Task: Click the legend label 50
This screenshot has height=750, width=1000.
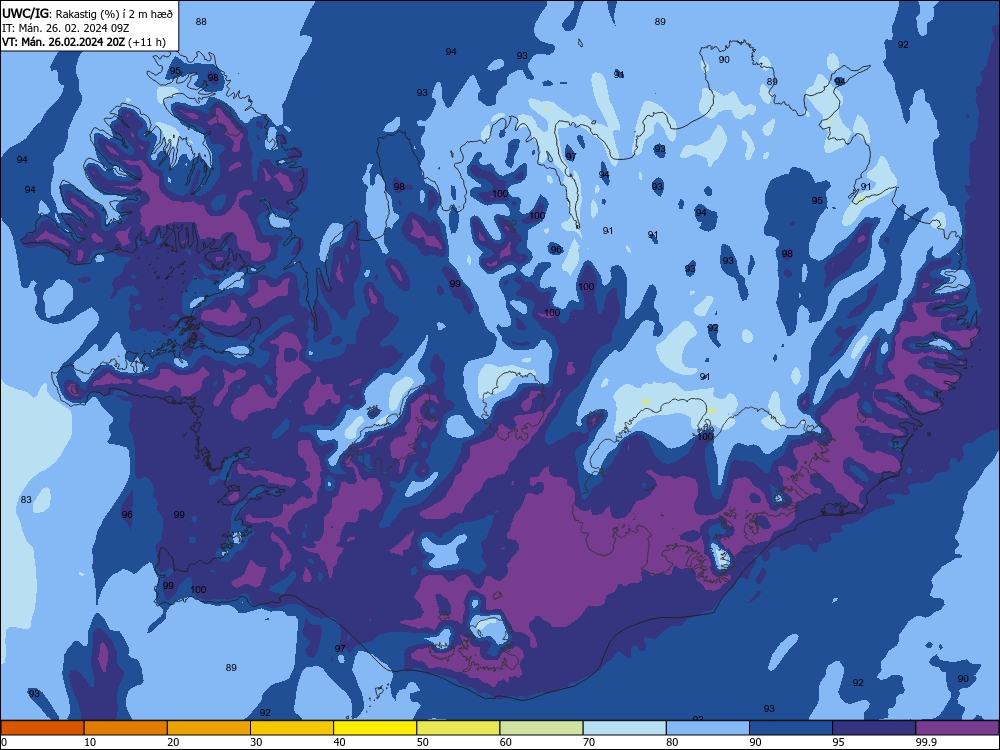Action: tap(423, 742)
